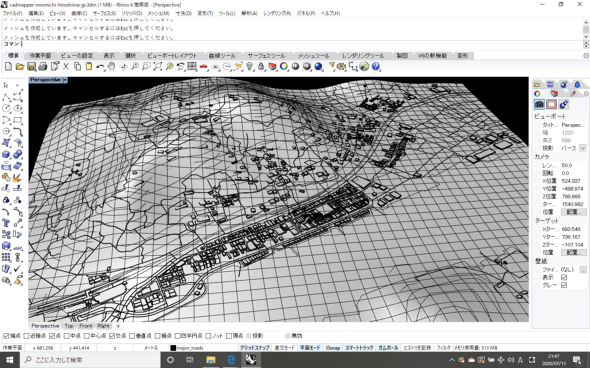Click the light bulb hide objects icon
Image resolution: width=590 pixels, height=368 pixels.
[249, 67]
